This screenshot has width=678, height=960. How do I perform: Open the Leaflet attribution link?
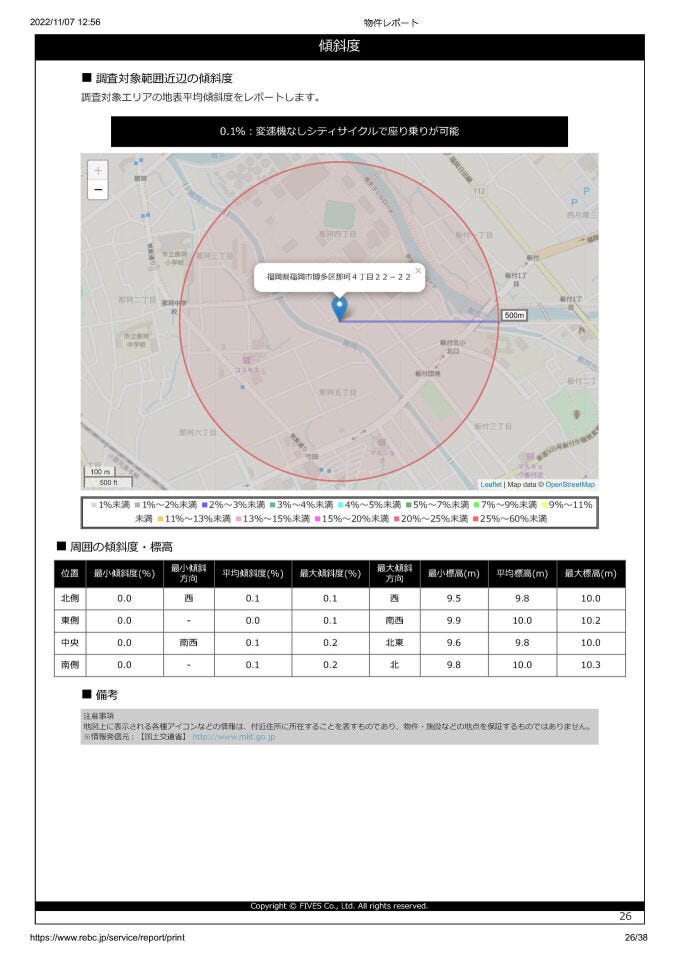(x=491, y=484)
